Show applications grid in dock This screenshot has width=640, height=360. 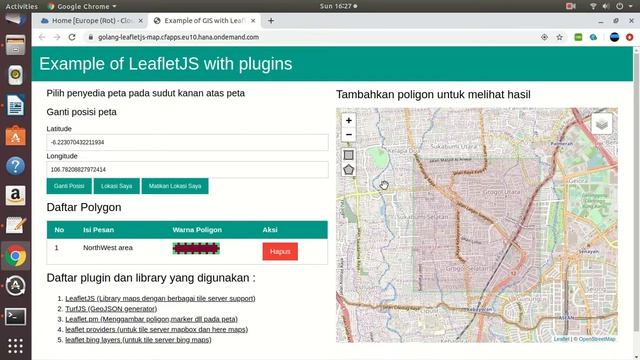pos(16,346)
